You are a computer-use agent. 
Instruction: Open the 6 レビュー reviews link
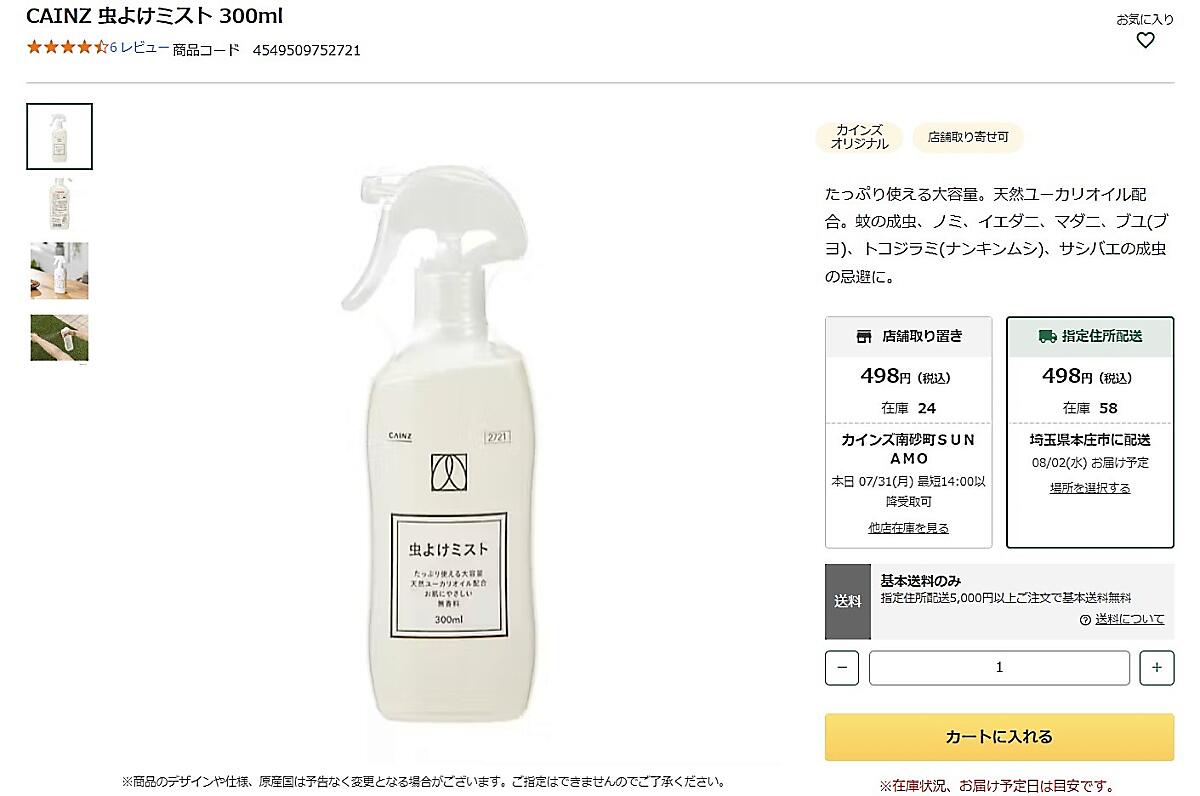click(139, 47)
